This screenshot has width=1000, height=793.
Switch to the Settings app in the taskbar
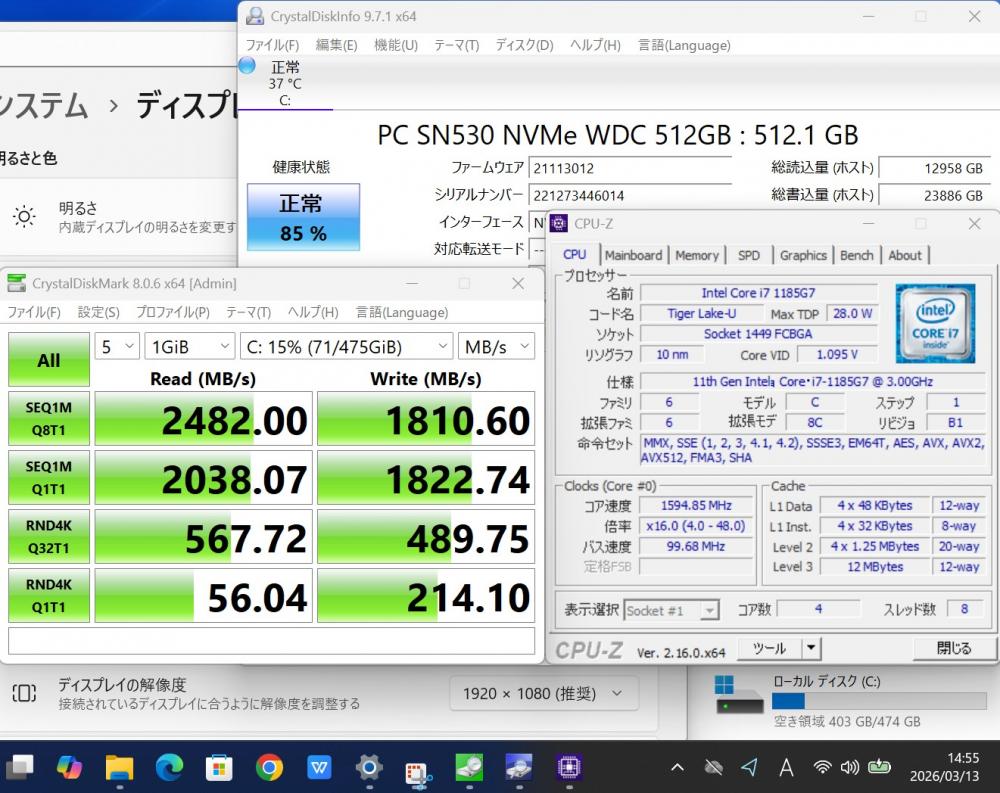pos(369,767)
